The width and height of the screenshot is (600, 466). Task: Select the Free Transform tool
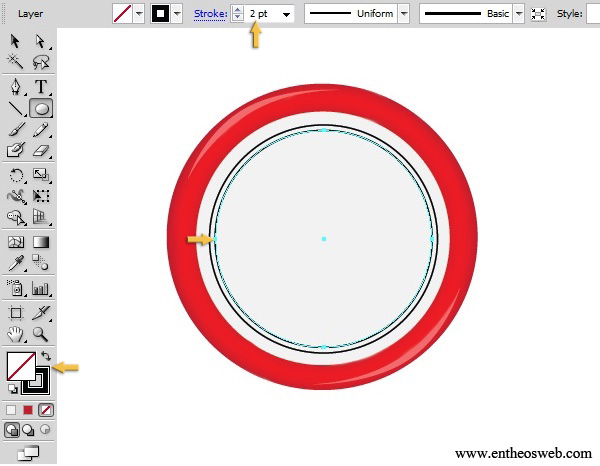41,196
